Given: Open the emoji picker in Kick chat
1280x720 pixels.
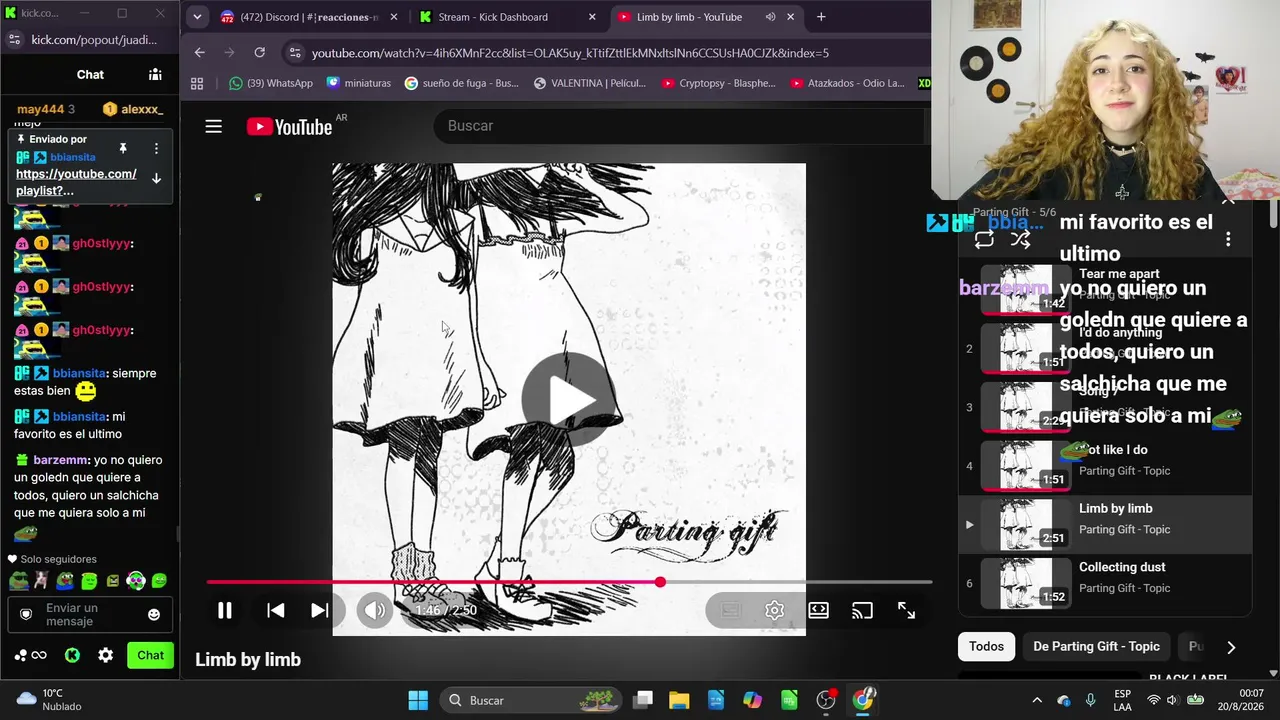Looking at the screenshot, I should click(154, 614).
